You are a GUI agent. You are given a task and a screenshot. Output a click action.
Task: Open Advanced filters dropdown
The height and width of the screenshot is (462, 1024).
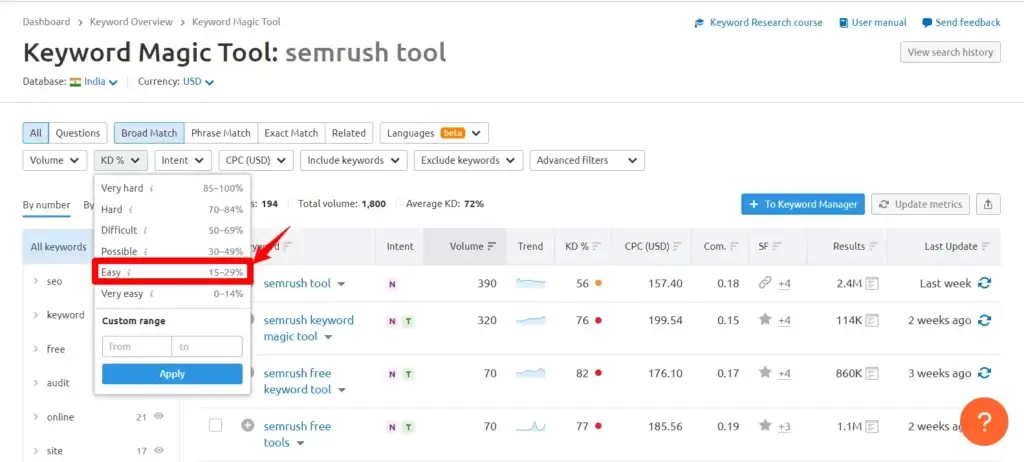click(587, 160)
